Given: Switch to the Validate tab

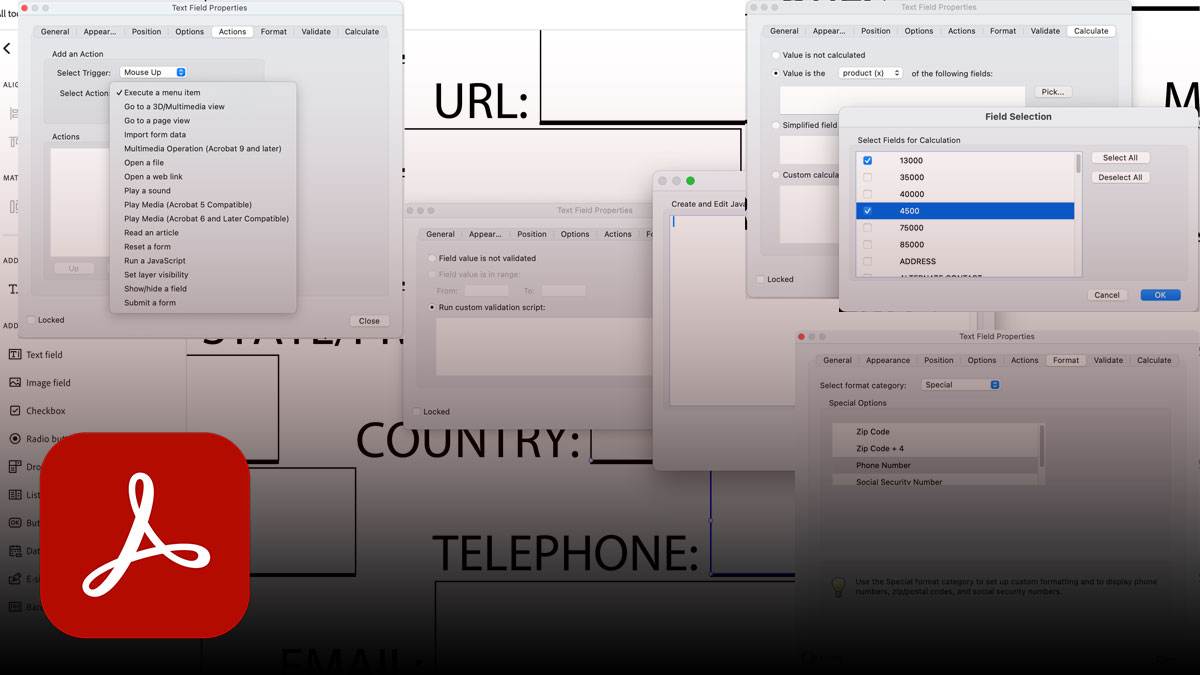Looking at the screenshot, I should [x=316, y=31].
